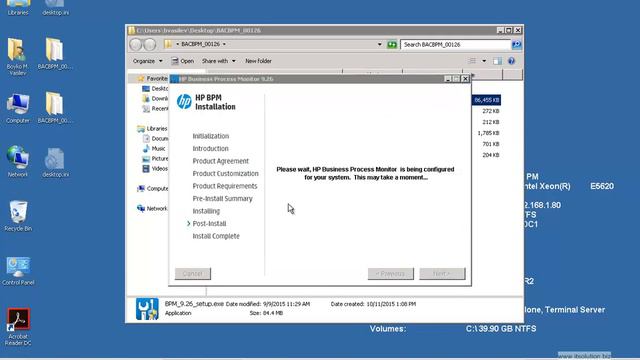Click the 1,785 KB file size row

pyautogui.click(x=488, y=133)
